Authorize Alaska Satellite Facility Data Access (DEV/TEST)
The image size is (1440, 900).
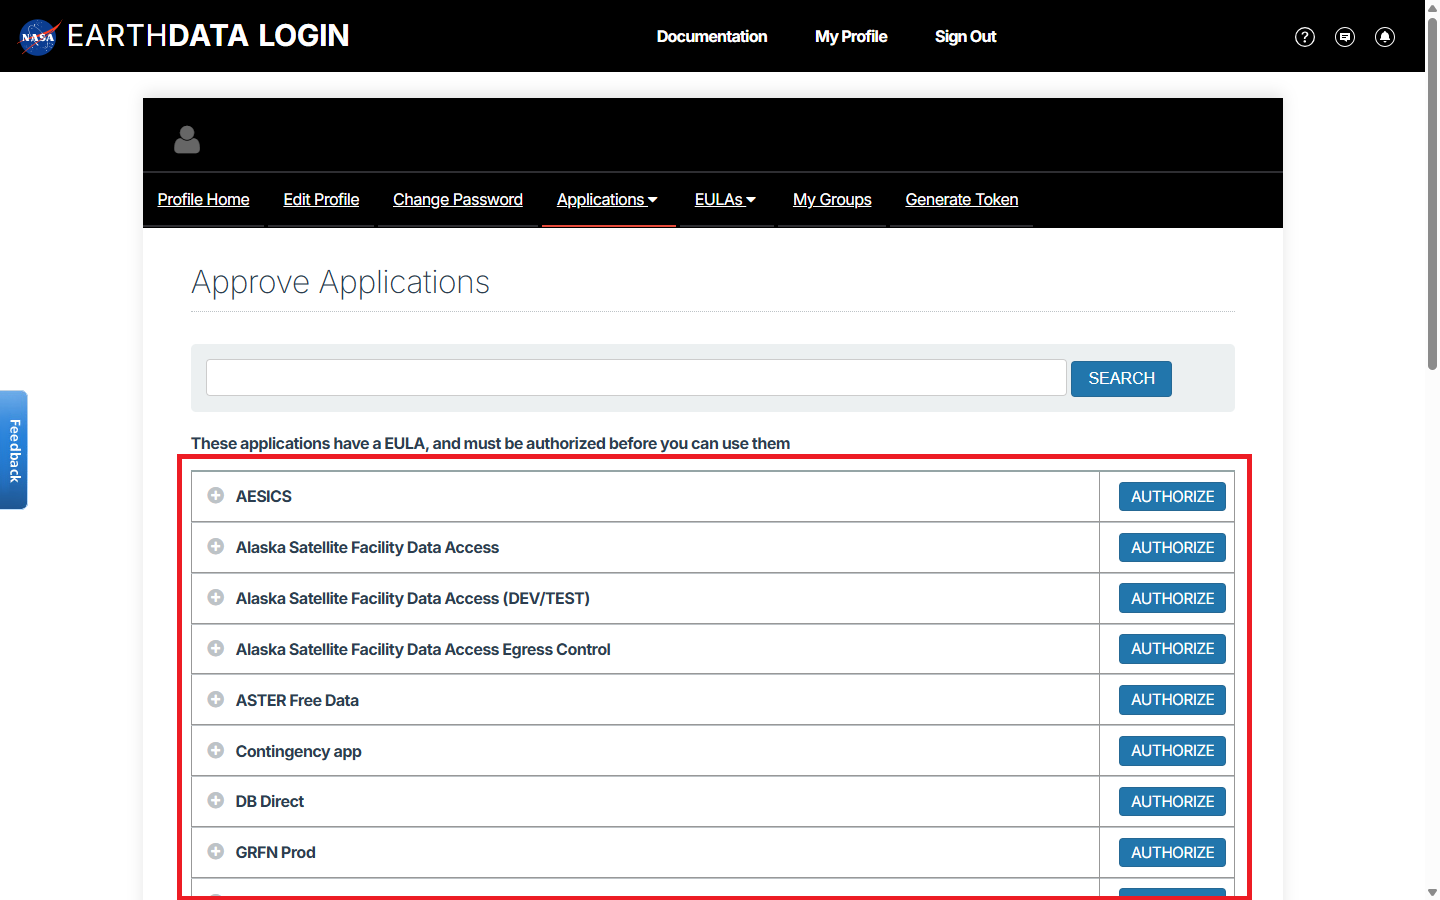pyautogui.click(x=1172, y=599)
